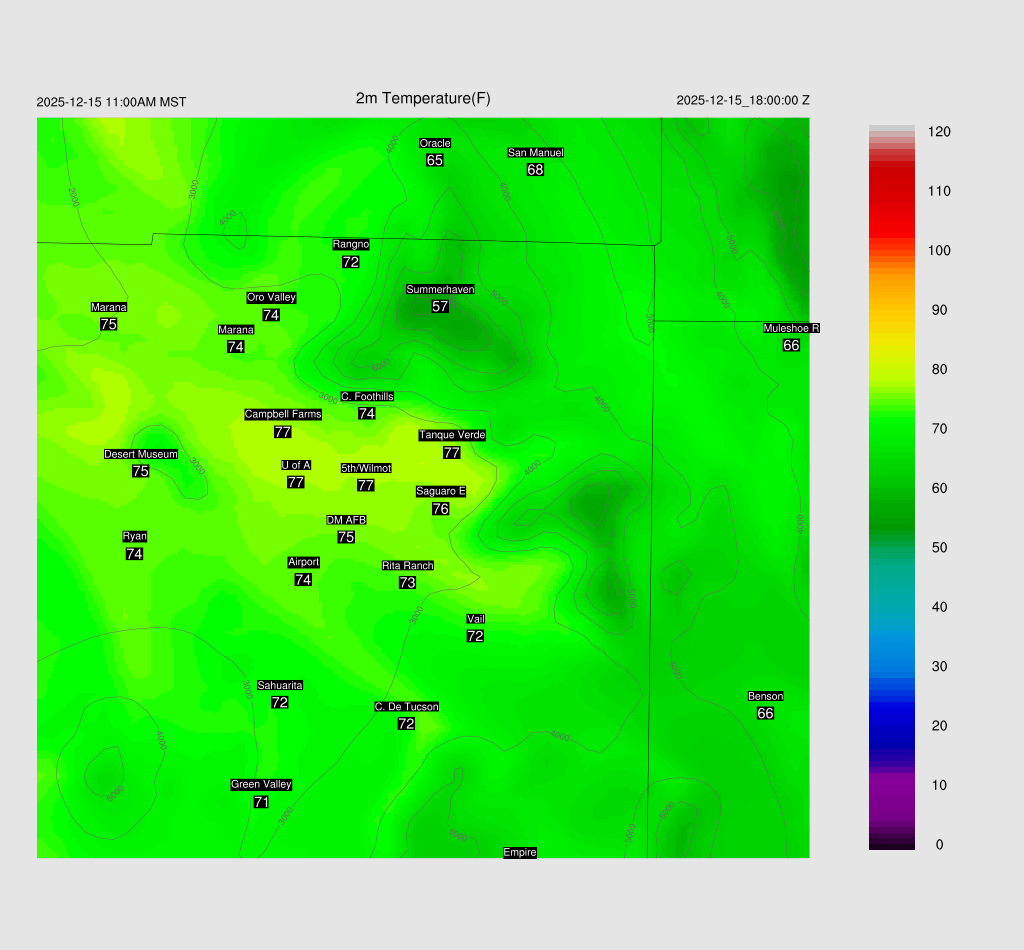Click the Summerhaven station label
Image resolution: width=1024 pixels, height=950 pixels.
440,289
